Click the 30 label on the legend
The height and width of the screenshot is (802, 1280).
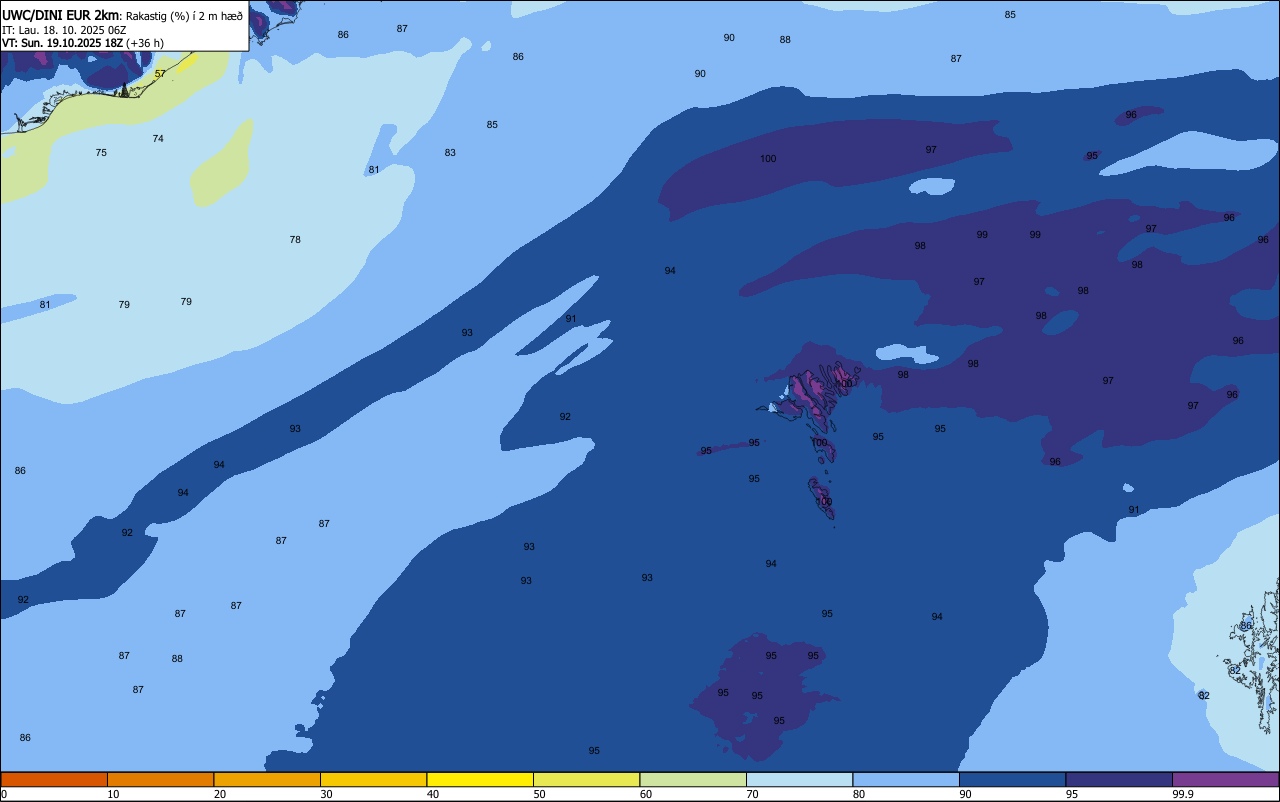pyautogui.click(x=326, y=794)
